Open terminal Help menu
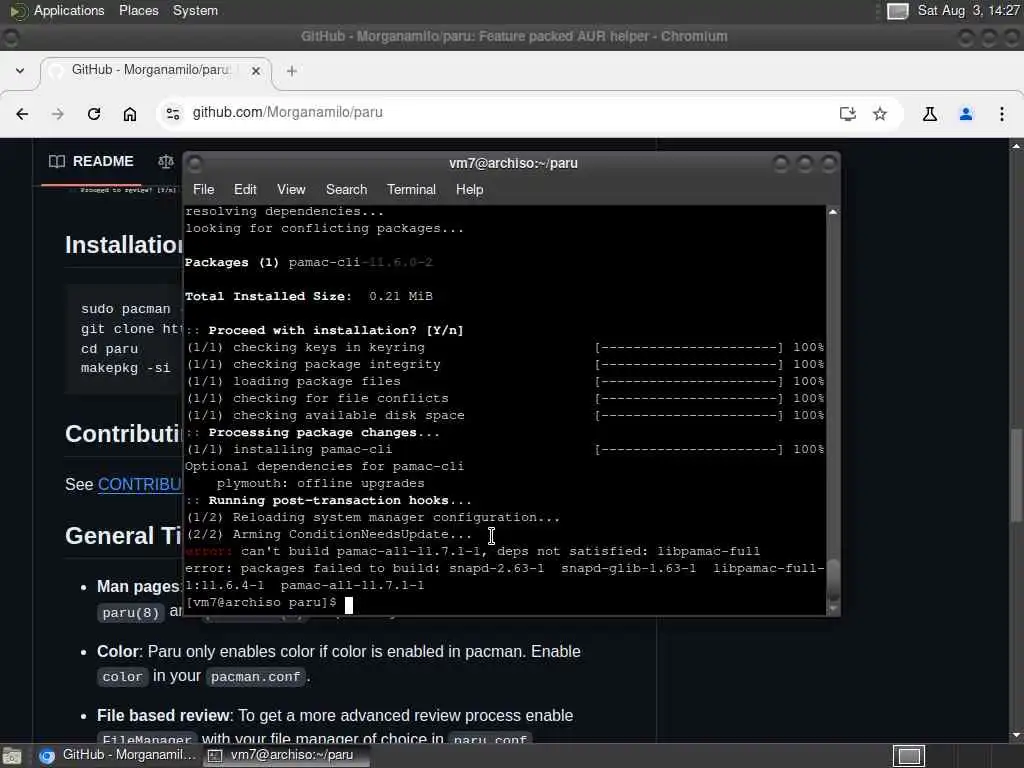This screenshot has width=1024, height=768. (469, 189)
